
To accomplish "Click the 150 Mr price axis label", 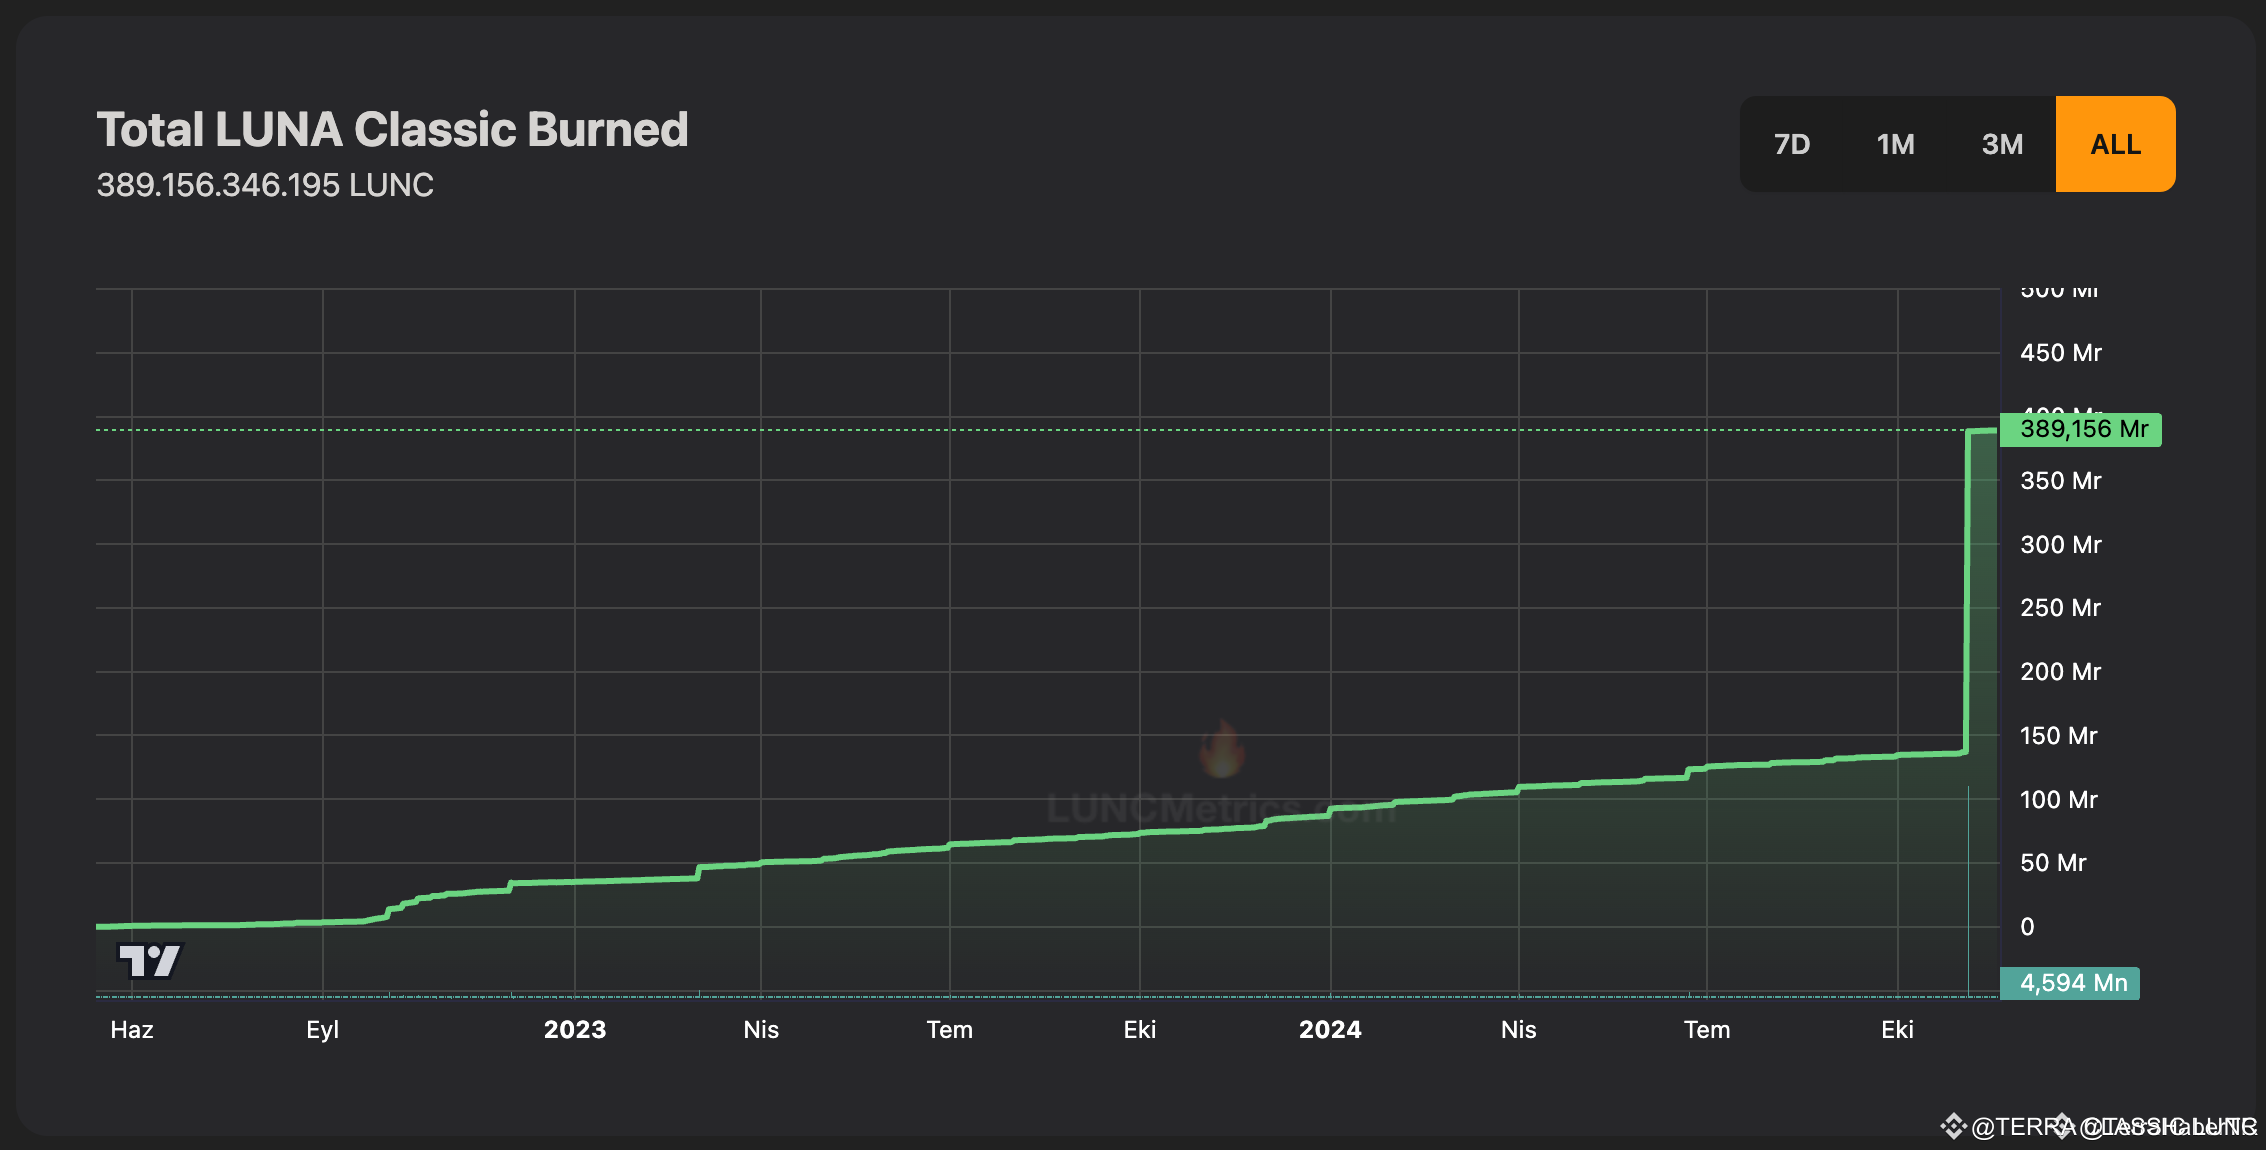I will [x=2059, y=736].
